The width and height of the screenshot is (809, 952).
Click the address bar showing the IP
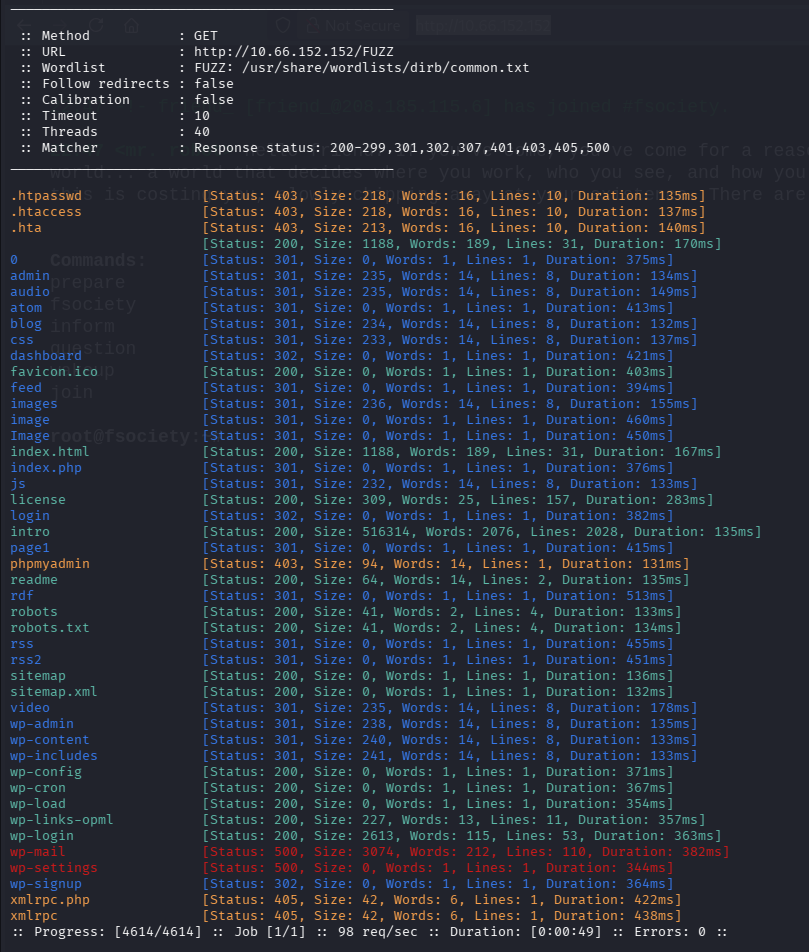click(483, 25)
